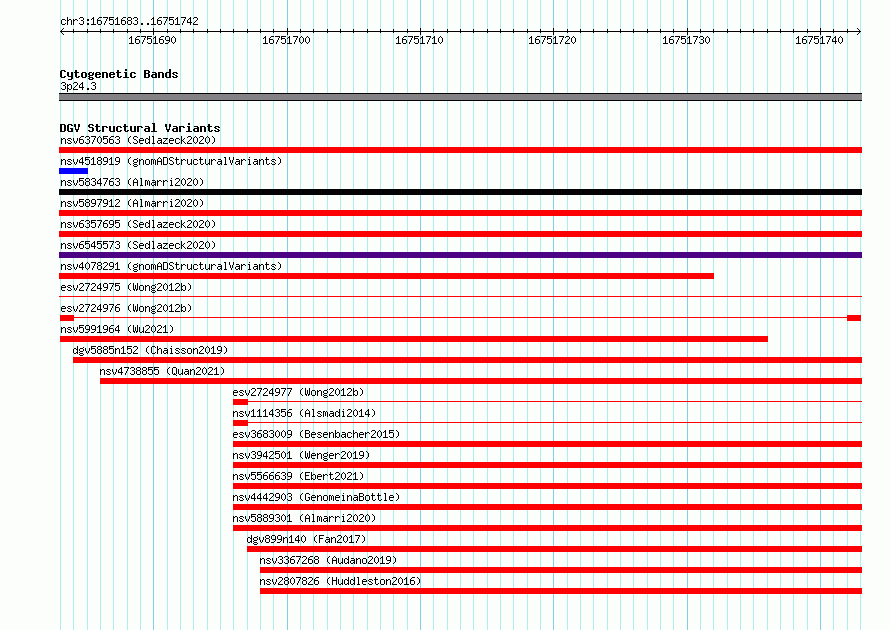Click the esv3683009 (Besenbacher2015) label
Screen dimensions: 890x630
tap(316, 434)
